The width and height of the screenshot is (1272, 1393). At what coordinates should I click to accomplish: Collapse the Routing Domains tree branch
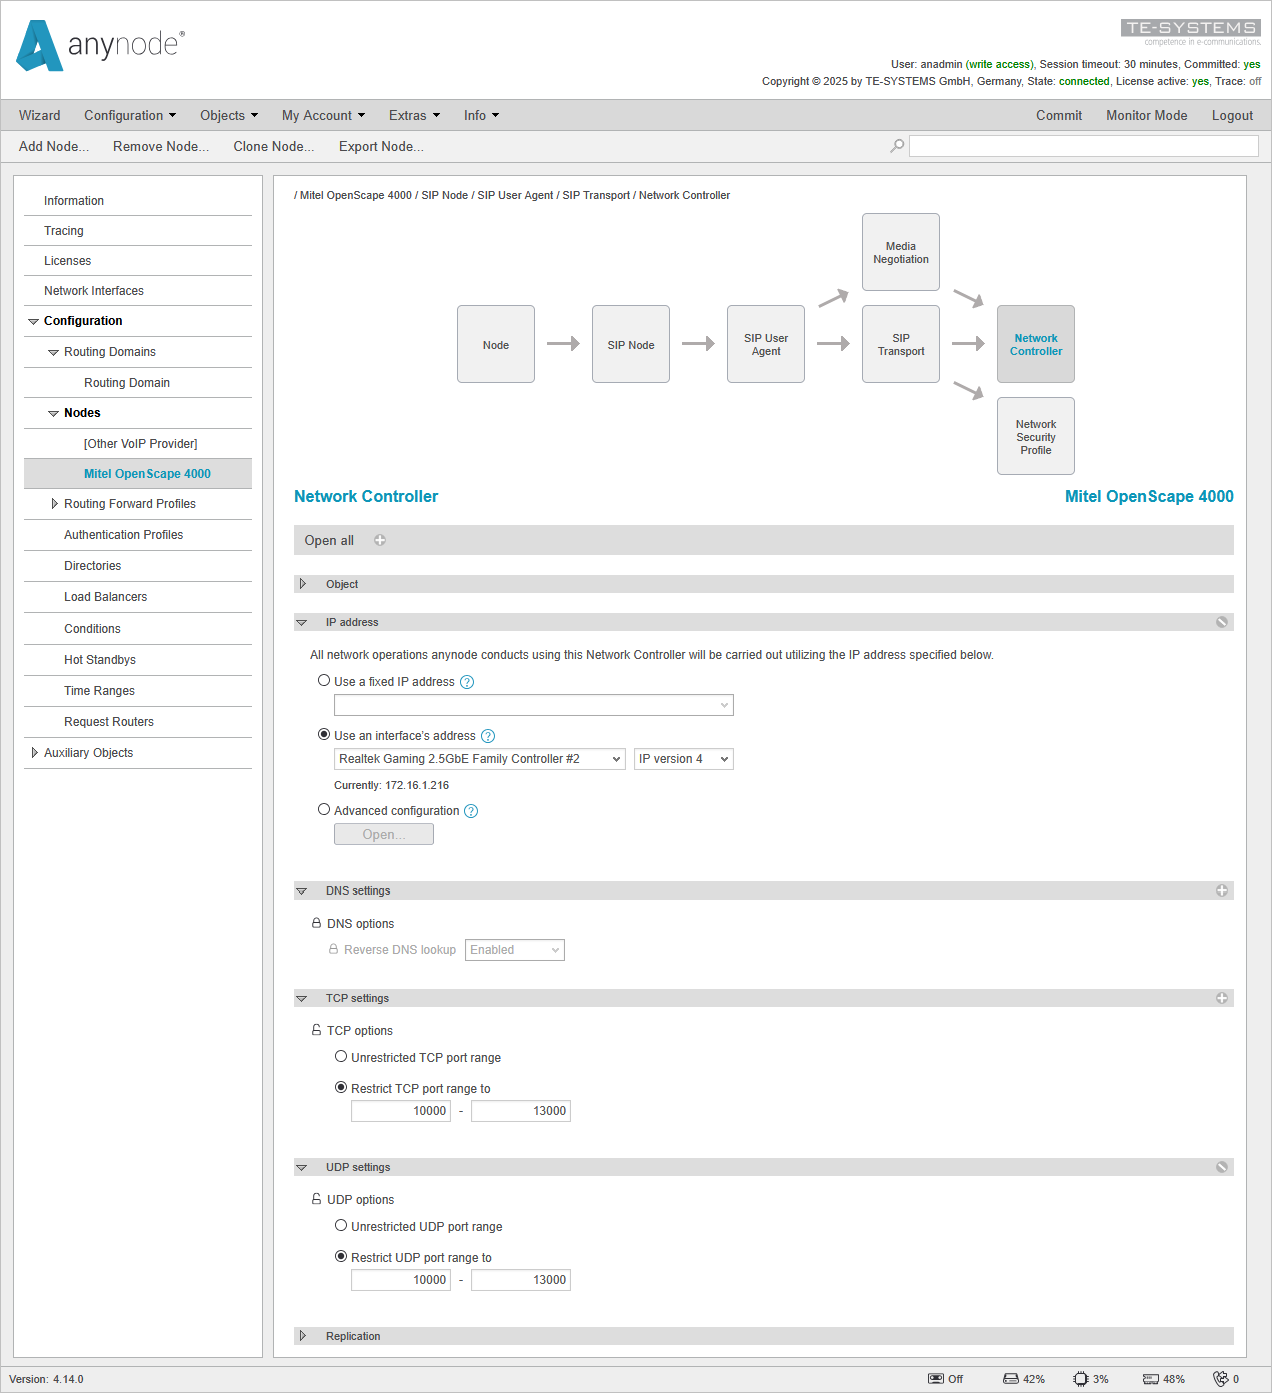pyautogui.click(x=53, y=352)
